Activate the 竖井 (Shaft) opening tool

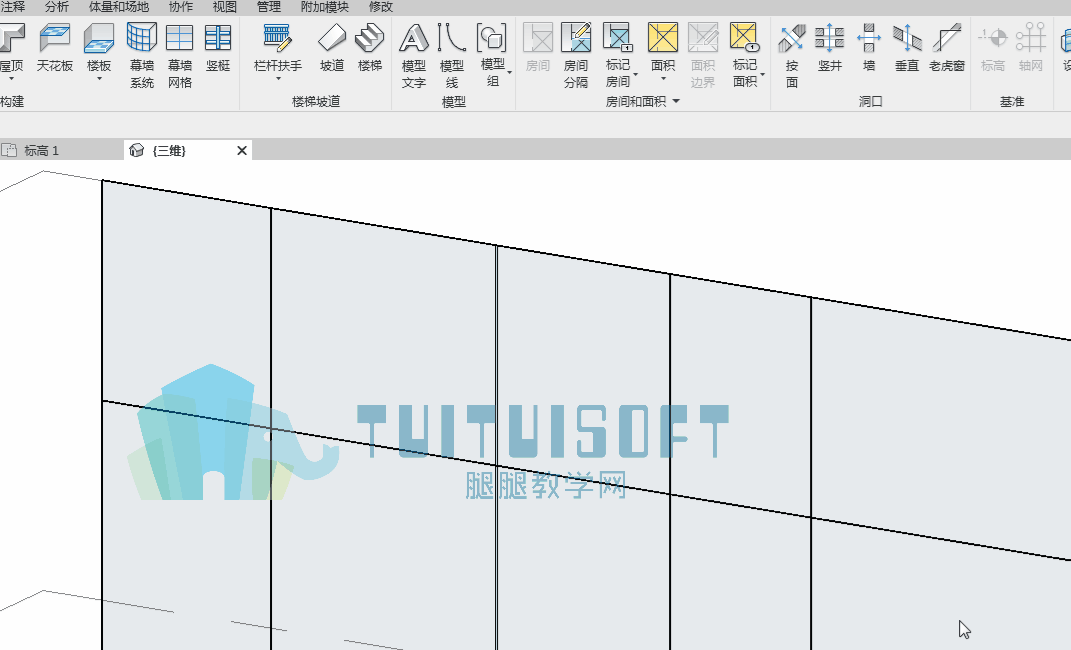point(830,46)
